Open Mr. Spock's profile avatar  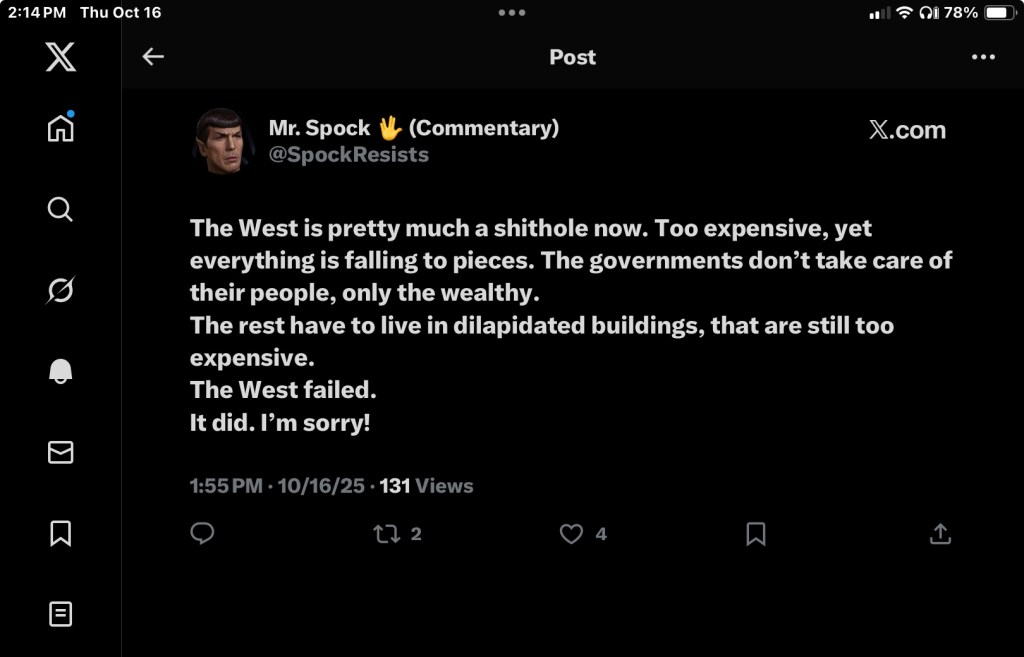(221, 140)
